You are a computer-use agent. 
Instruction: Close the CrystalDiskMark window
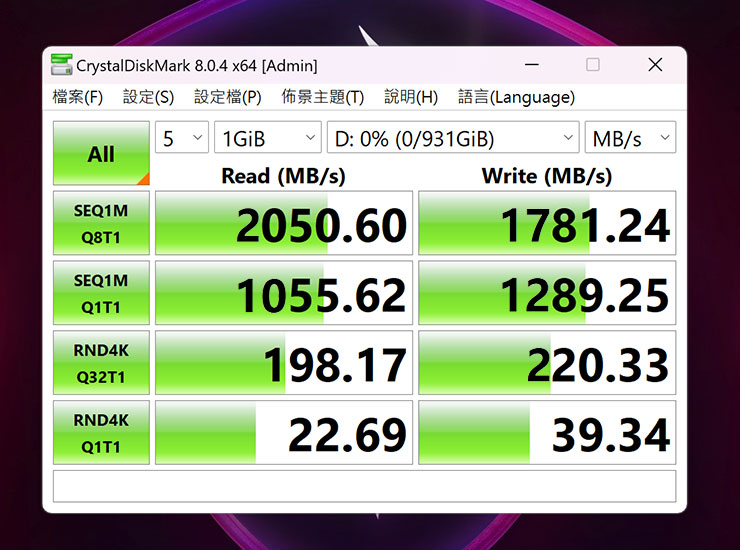click(x=655, y=65)
